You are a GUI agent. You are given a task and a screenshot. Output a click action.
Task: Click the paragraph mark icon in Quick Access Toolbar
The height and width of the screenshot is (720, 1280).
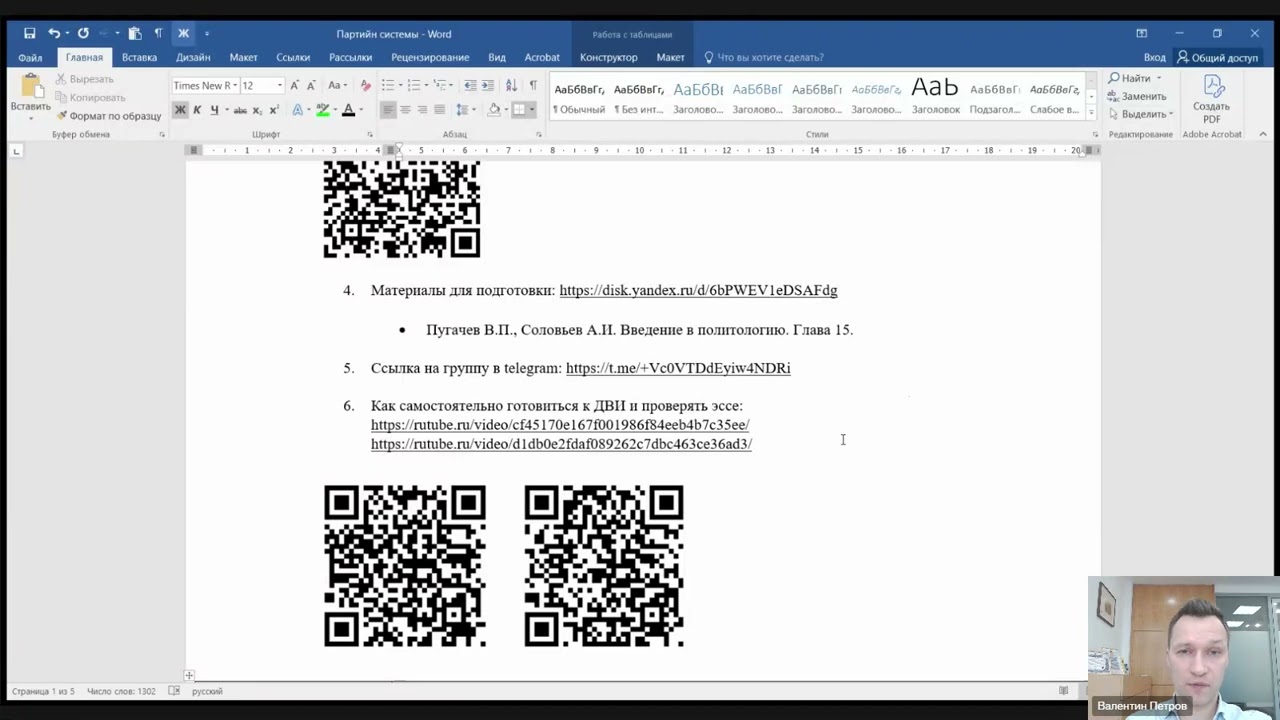tap(158, 33)
